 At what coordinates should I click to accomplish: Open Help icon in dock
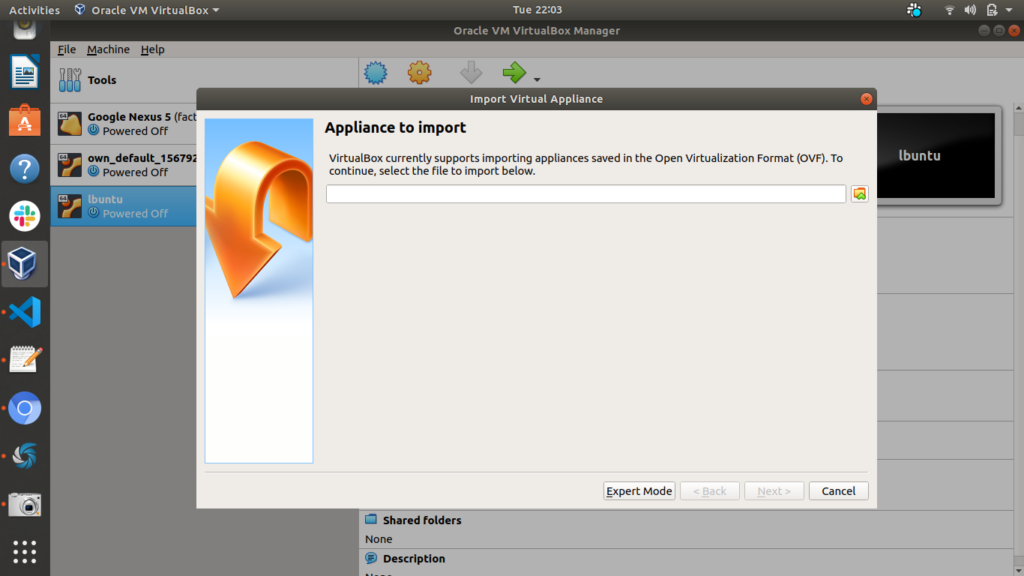coord(25,168)
